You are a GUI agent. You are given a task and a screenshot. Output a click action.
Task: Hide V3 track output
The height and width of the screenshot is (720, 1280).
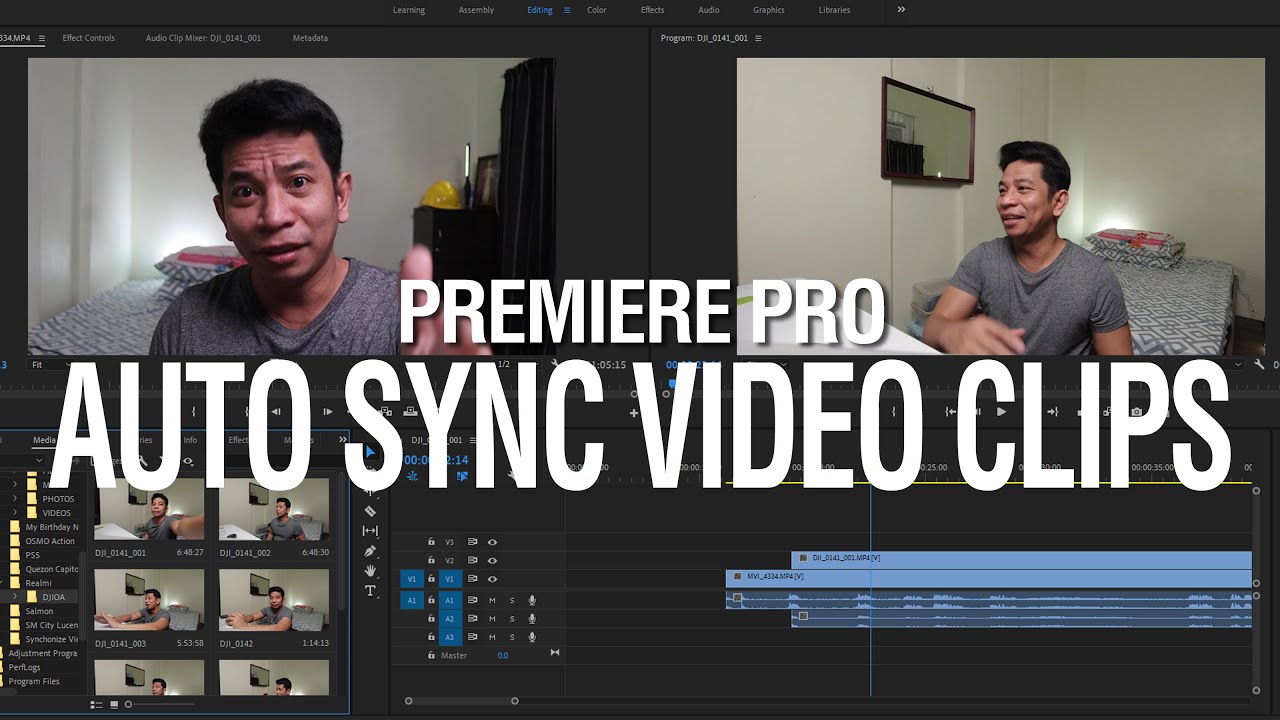tap(492, 542)
